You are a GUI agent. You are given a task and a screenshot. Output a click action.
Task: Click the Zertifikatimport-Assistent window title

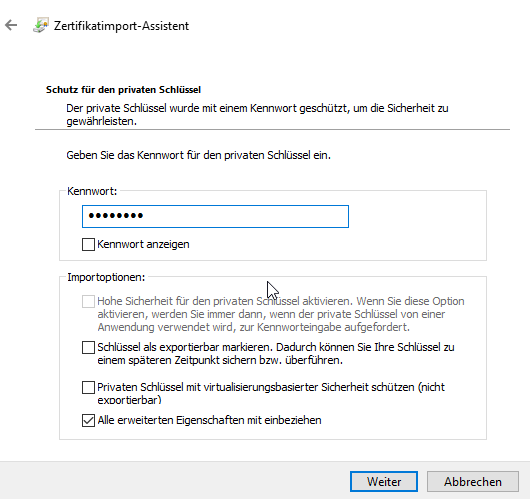(x=121, y=26)
